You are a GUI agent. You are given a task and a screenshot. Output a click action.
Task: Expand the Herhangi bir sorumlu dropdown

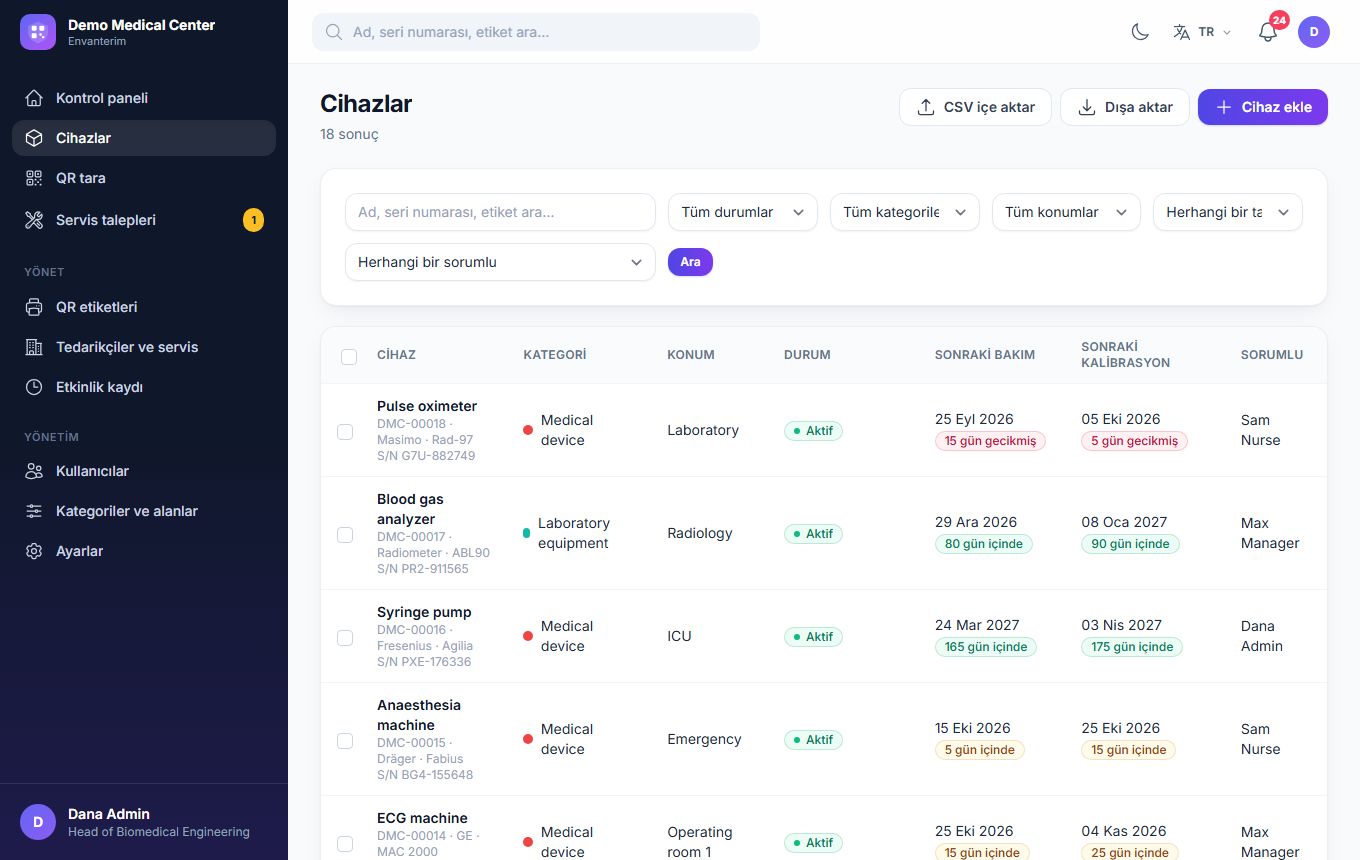(x=500, y=262)
